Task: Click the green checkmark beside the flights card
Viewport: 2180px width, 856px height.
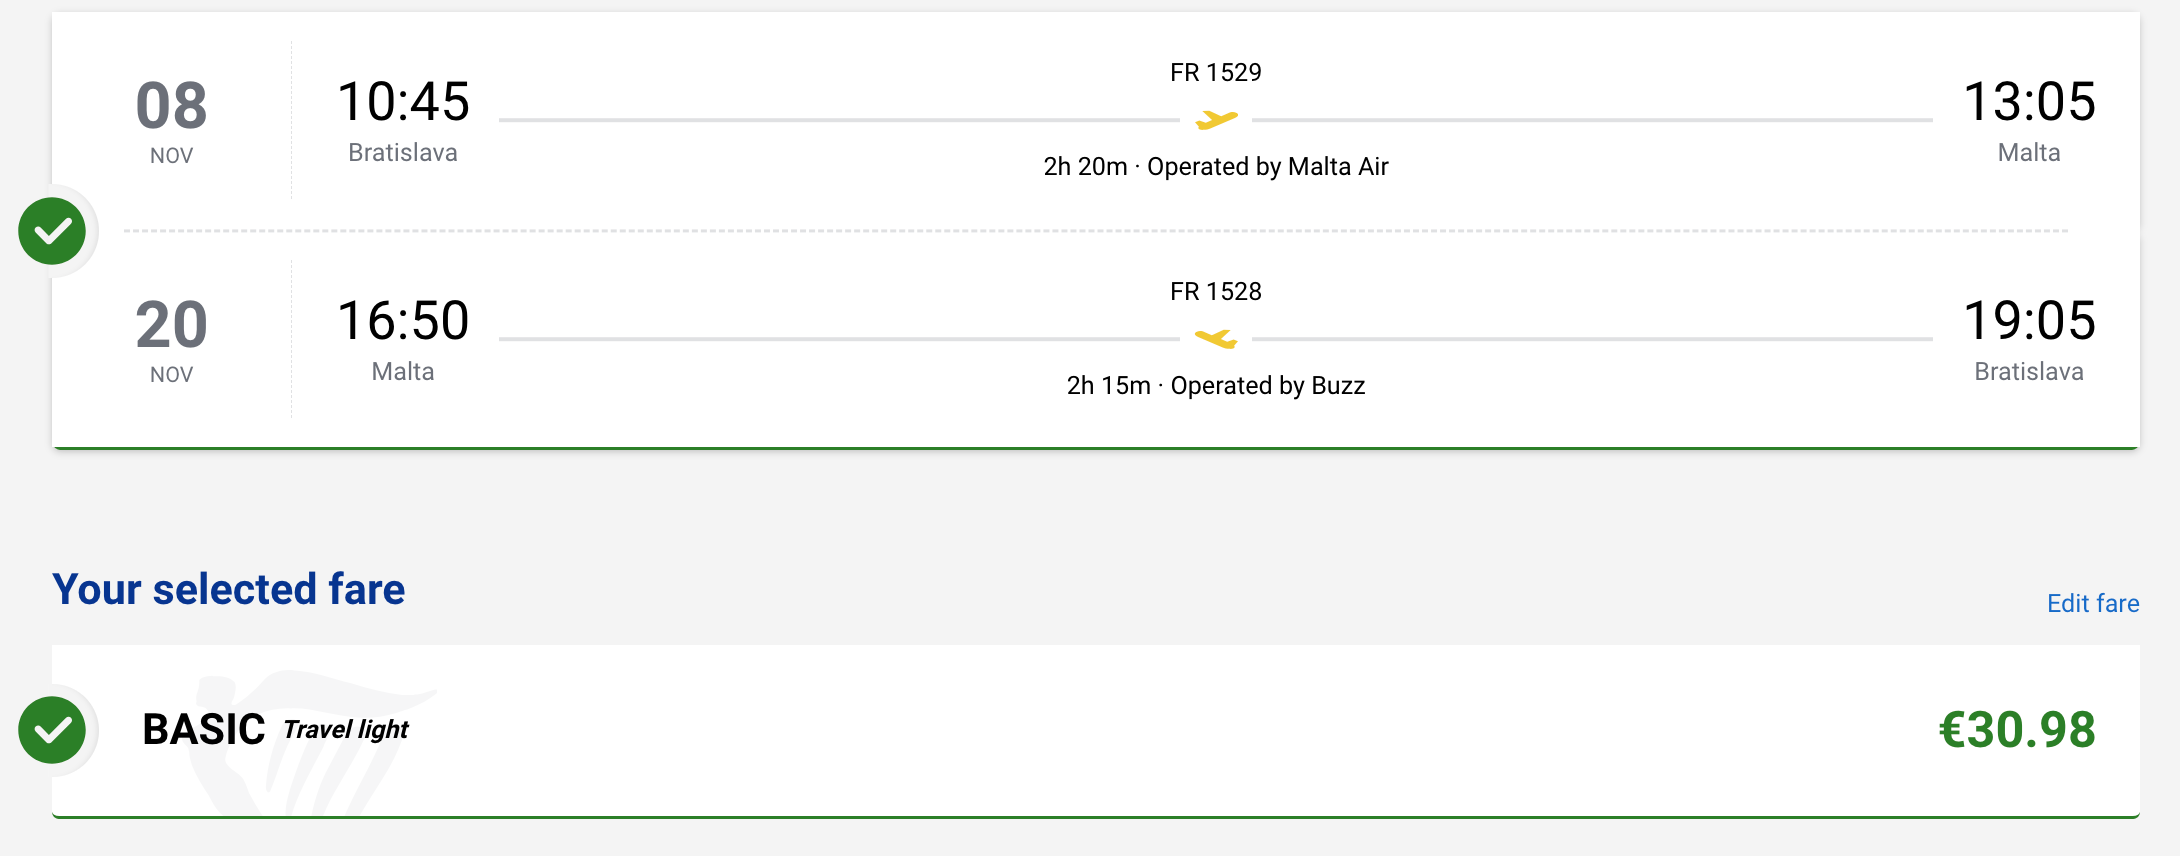Action: click(x=52, y=231)
